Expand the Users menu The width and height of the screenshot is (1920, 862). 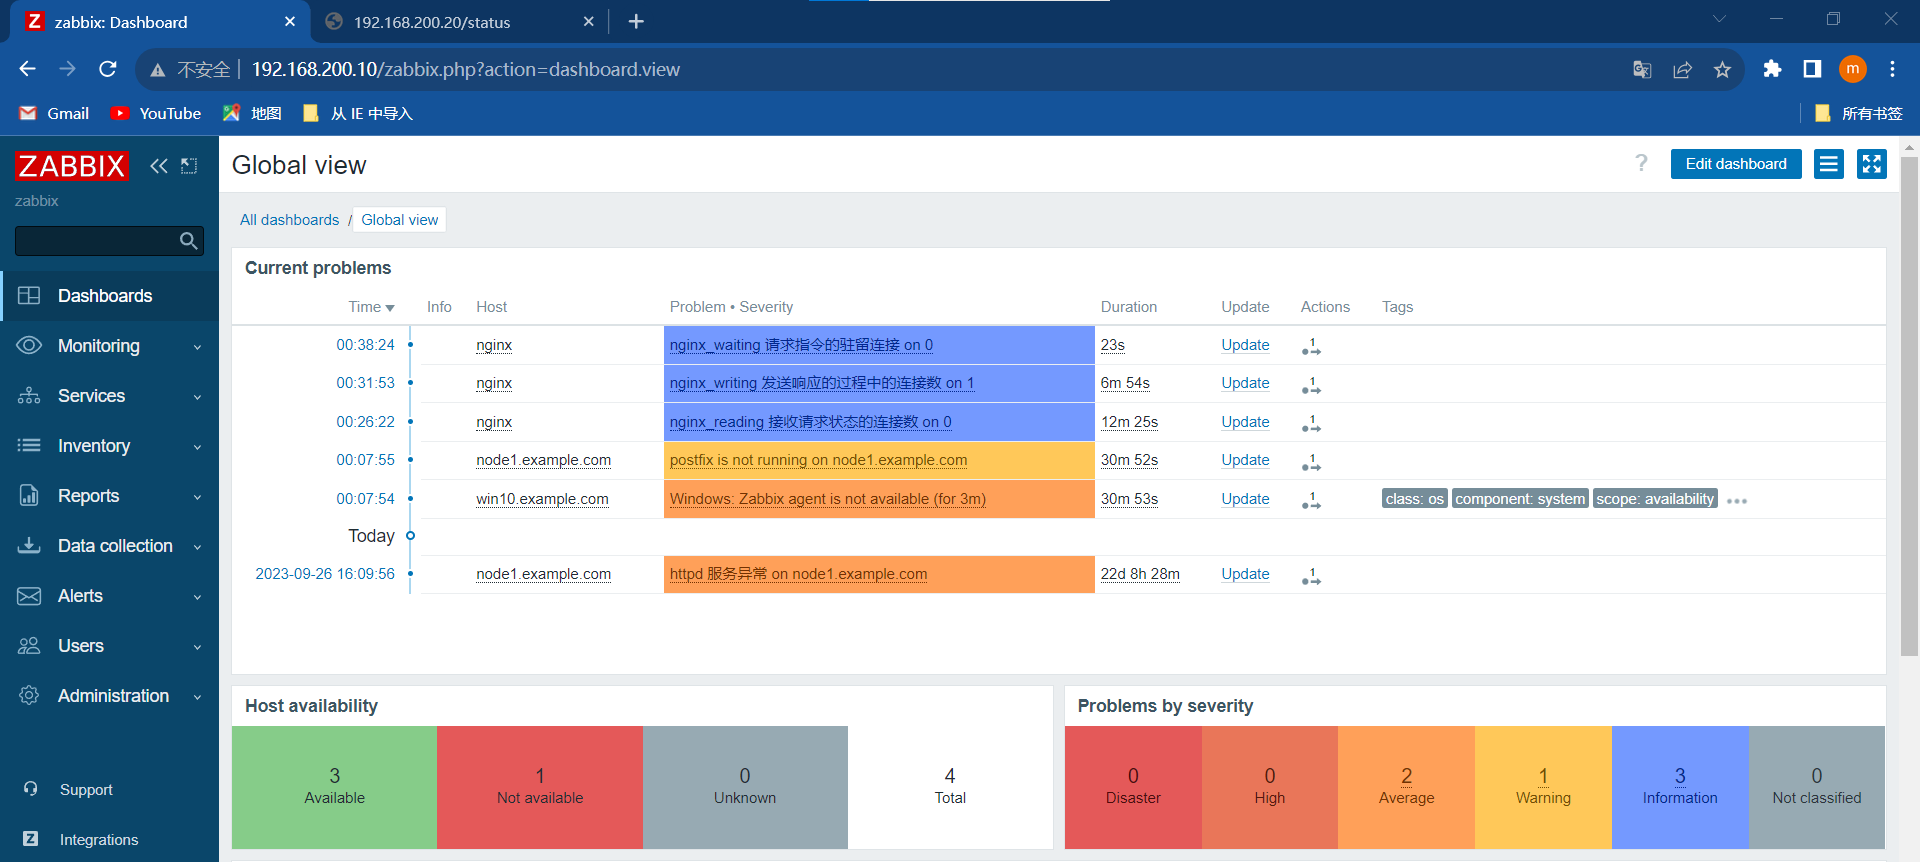pos(109,646)
